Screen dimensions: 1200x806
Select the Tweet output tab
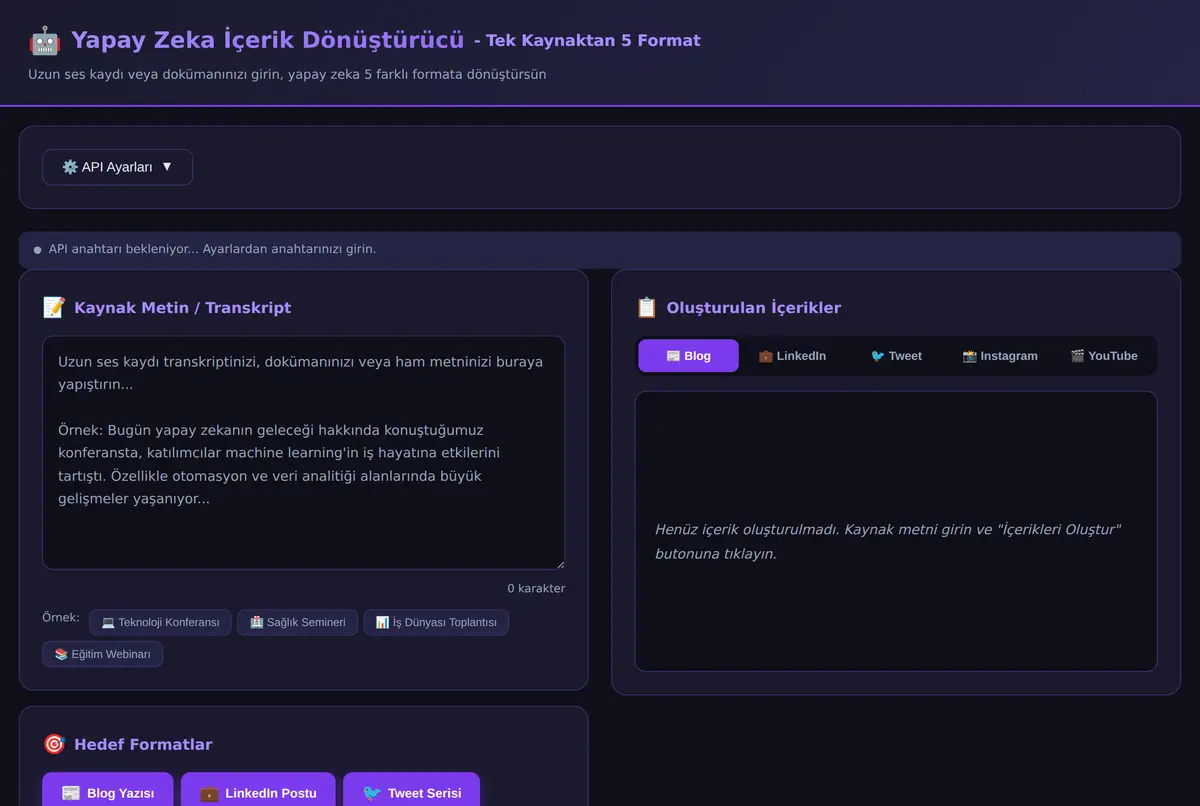896,356
